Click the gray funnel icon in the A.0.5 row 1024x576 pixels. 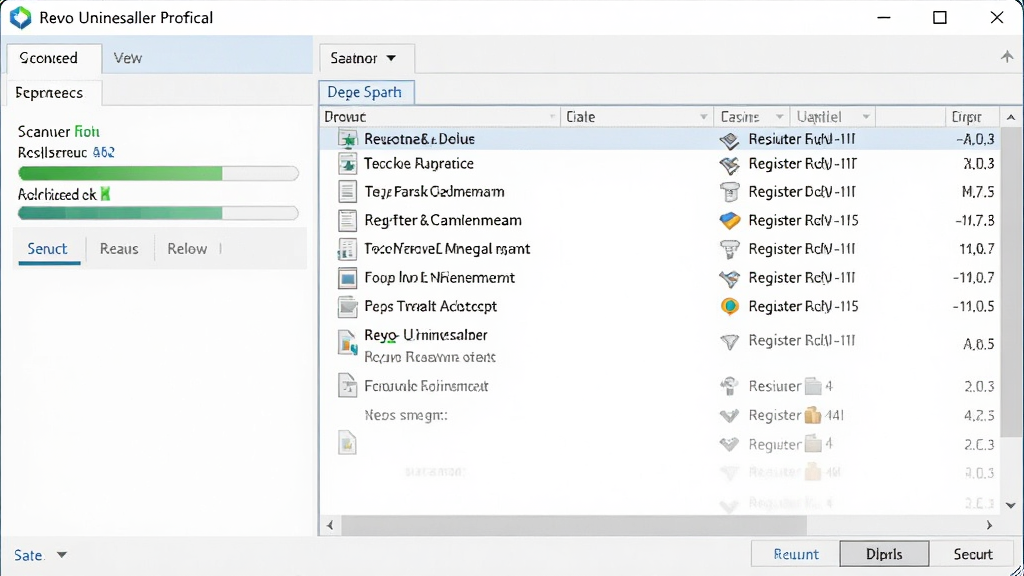[729, 342]
